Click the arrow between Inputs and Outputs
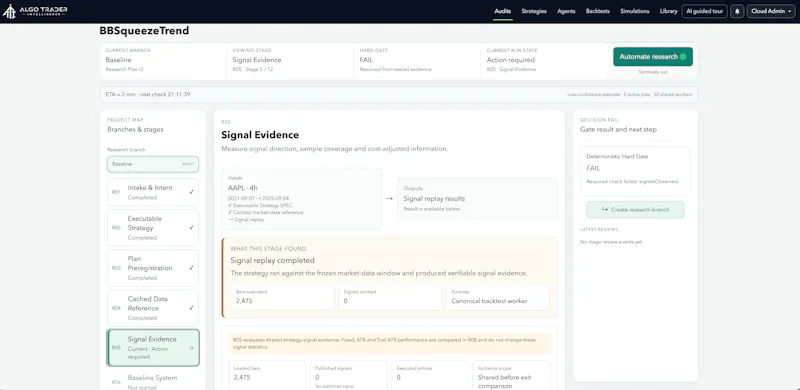The width and height of the screenshot is (800, 390). [389, 199]
